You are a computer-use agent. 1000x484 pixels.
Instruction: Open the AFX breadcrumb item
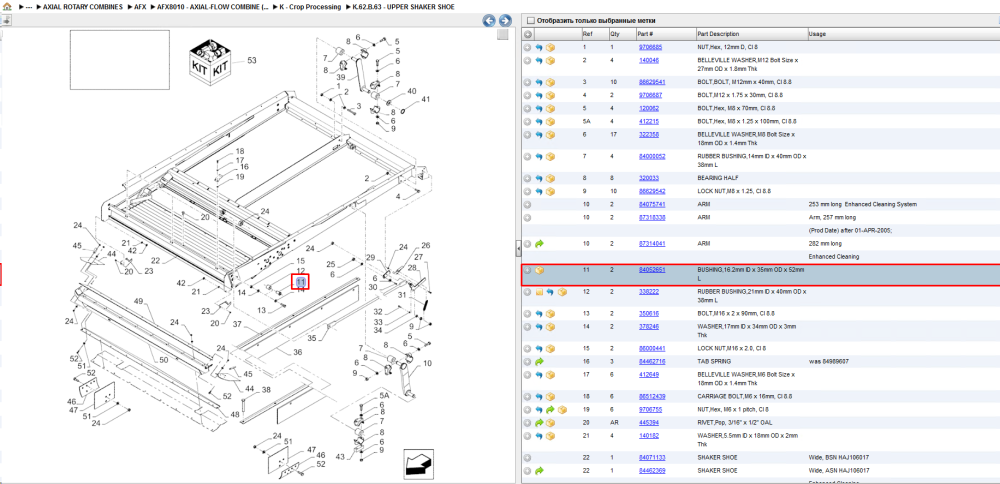140,7
